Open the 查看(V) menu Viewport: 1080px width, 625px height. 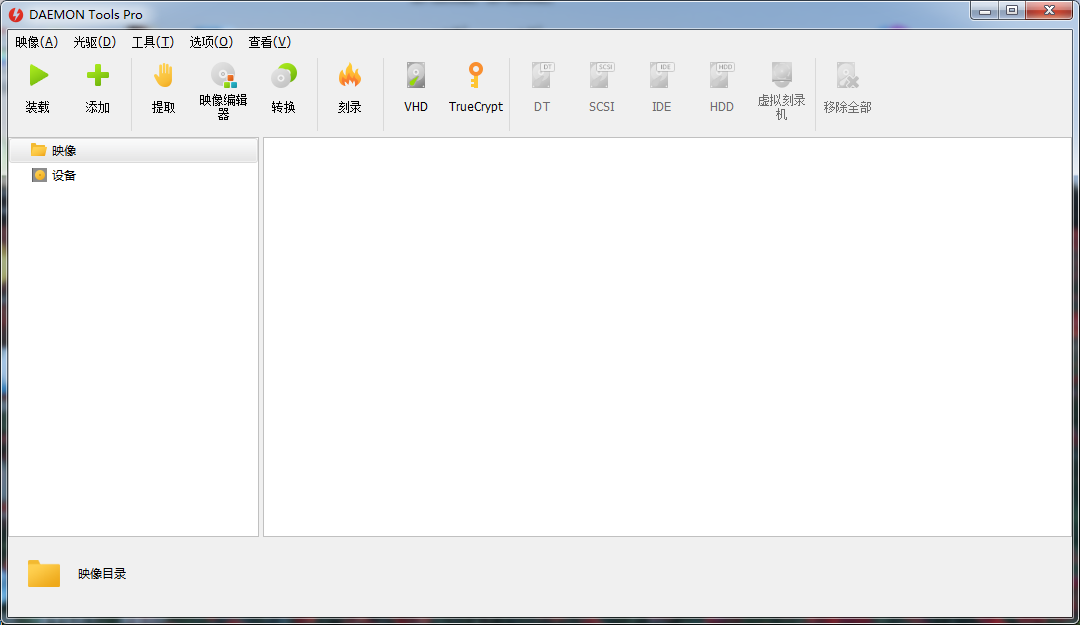270,42
